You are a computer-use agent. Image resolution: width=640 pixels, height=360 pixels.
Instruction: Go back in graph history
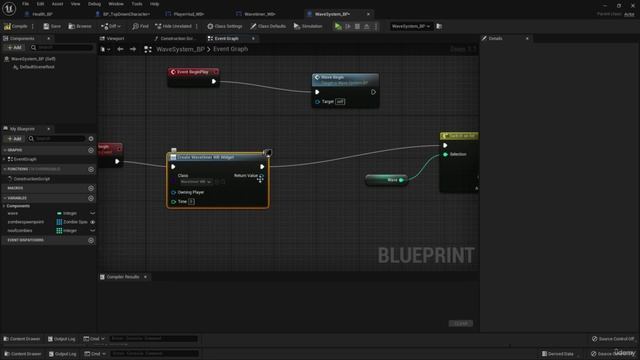(120, 49)
